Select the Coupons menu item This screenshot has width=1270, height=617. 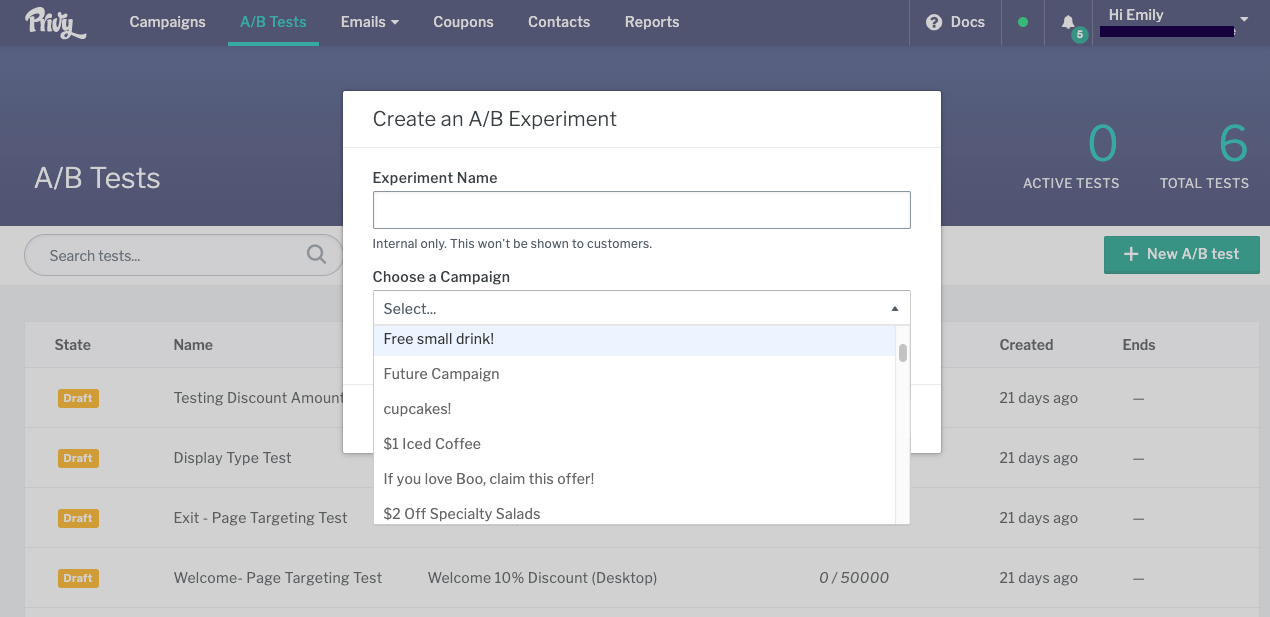pyautogui.click(x=463, y=22)
